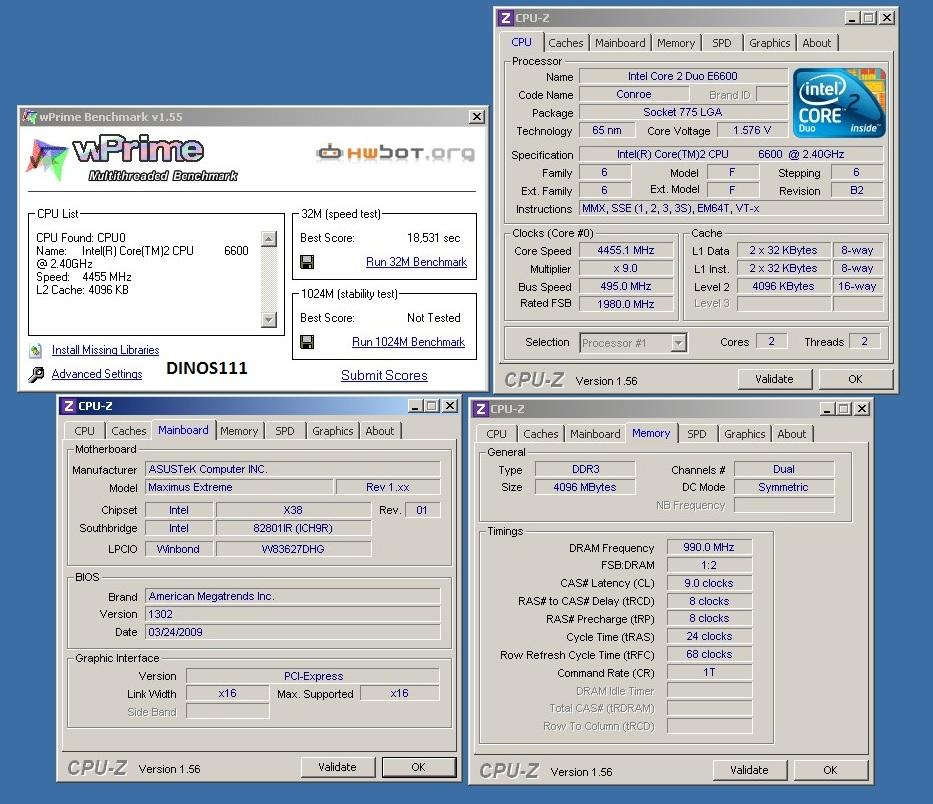The width and height of the screenshot is (933, 804).
Task: Select Caches tab in Memory CPU-Z window
Action: (x=540, y=434)
